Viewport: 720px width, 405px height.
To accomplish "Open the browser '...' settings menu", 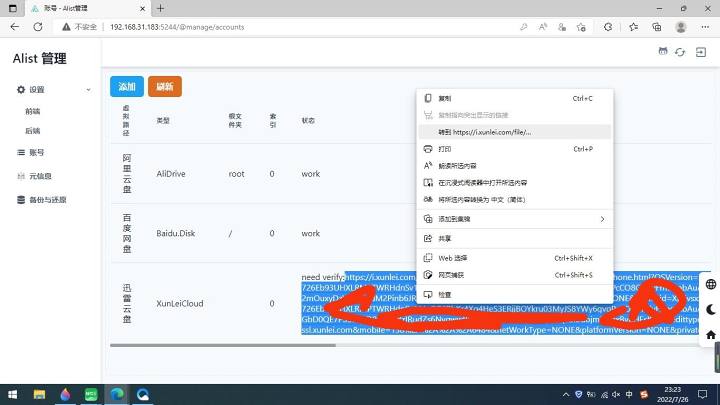I will point(705,27).
